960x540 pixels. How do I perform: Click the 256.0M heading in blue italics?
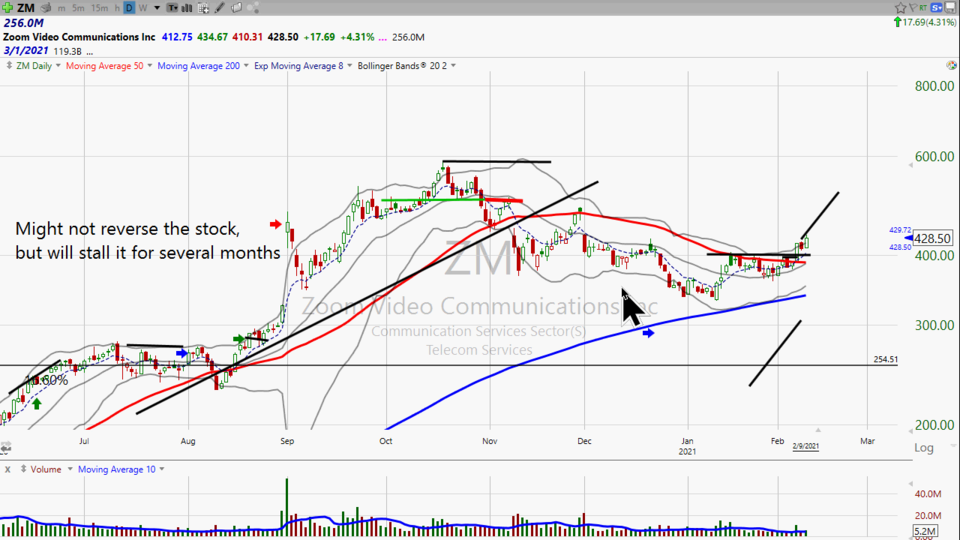click(x=23, y=23)
